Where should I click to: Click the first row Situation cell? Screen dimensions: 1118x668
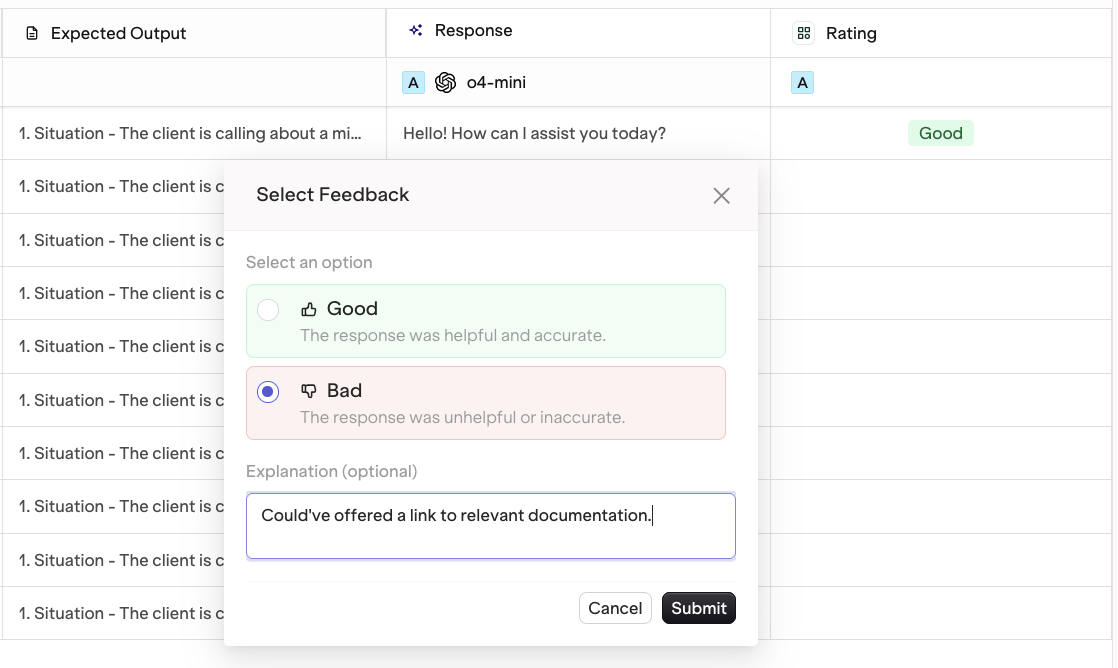click(190, 134)
